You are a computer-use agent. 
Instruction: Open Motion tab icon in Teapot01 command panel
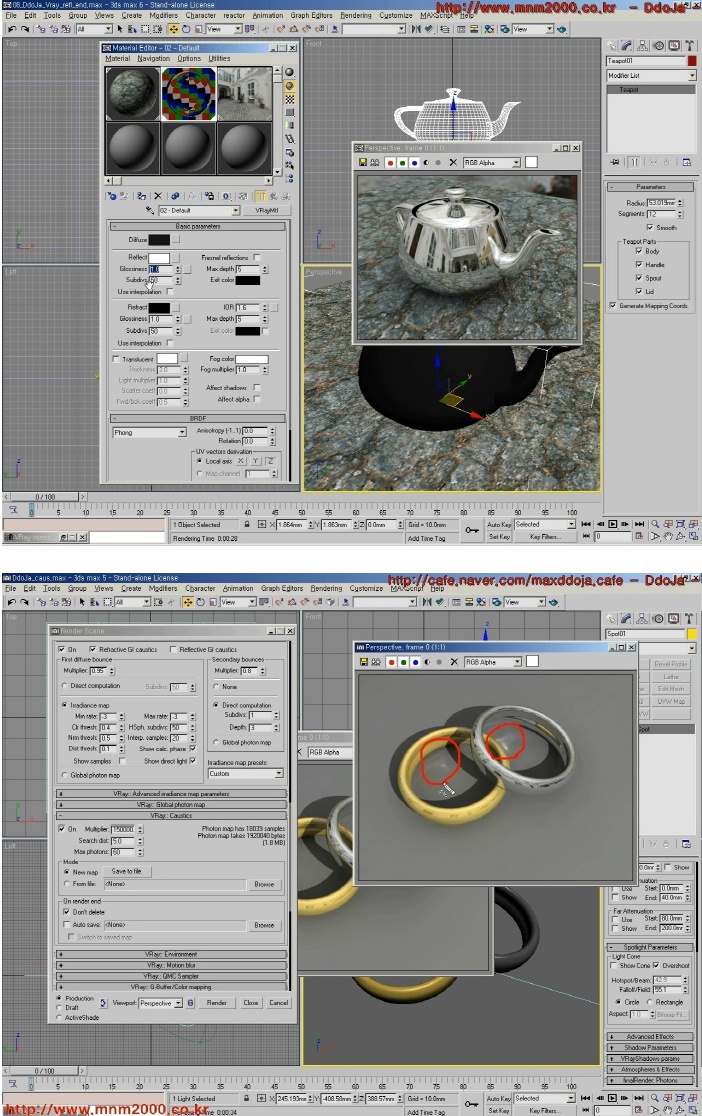point(658,46)
